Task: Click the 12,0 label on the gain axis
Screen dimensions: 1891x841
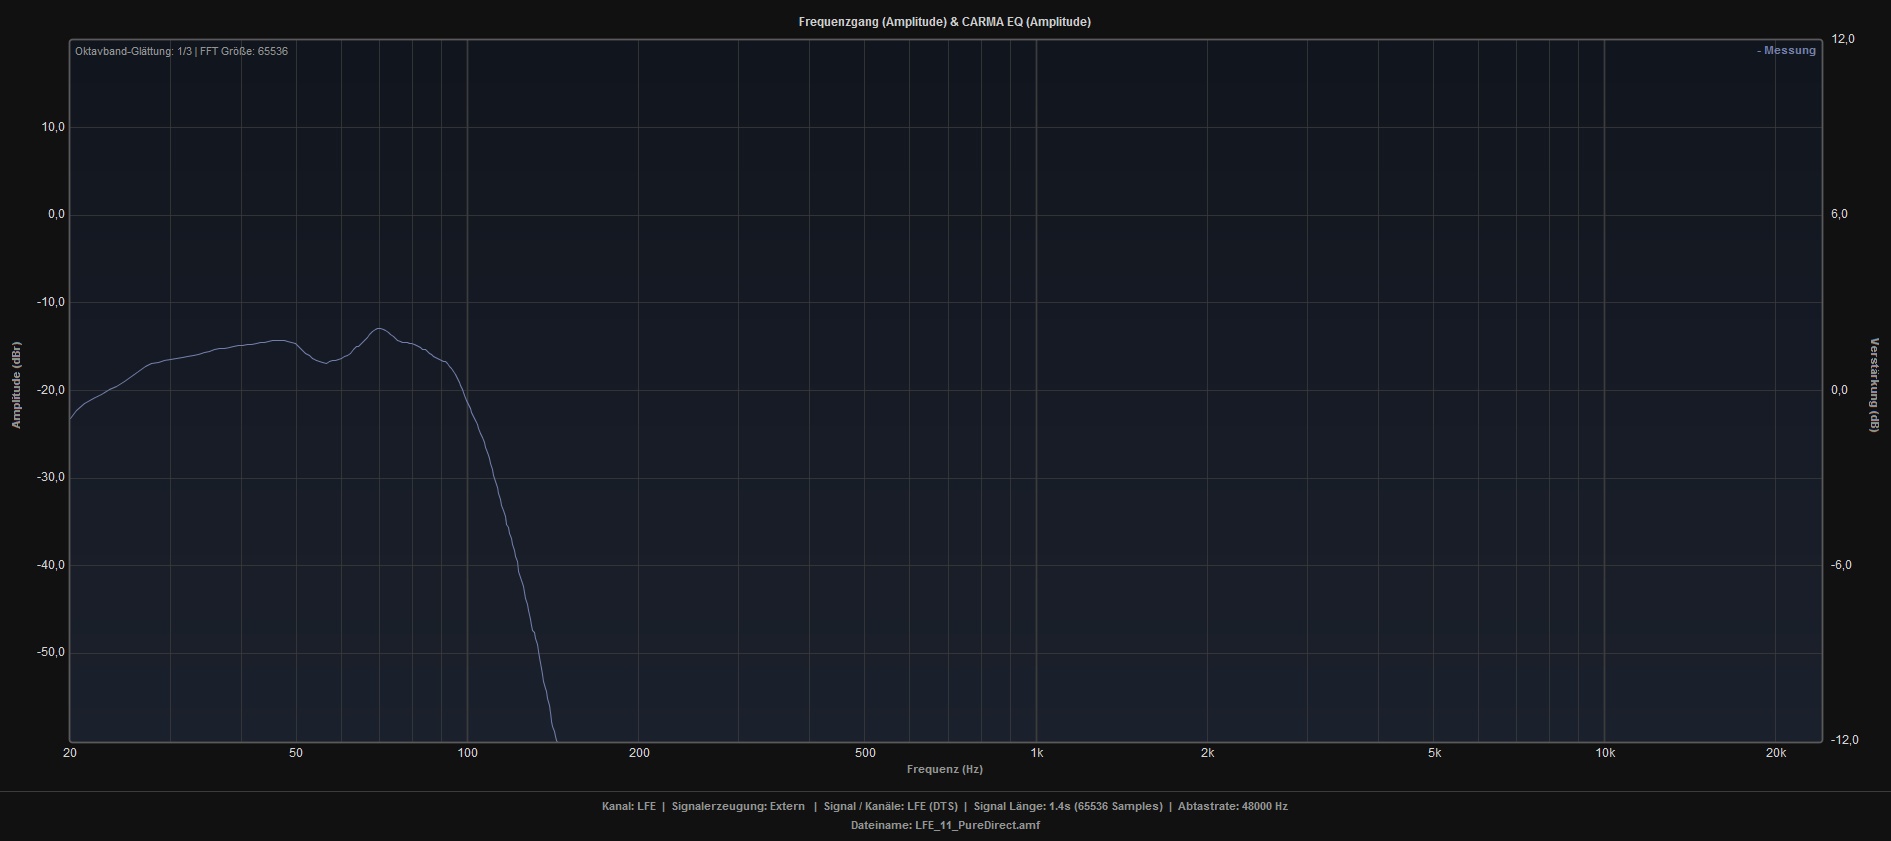Action: pyautogui.click(x=1843, y=39)
